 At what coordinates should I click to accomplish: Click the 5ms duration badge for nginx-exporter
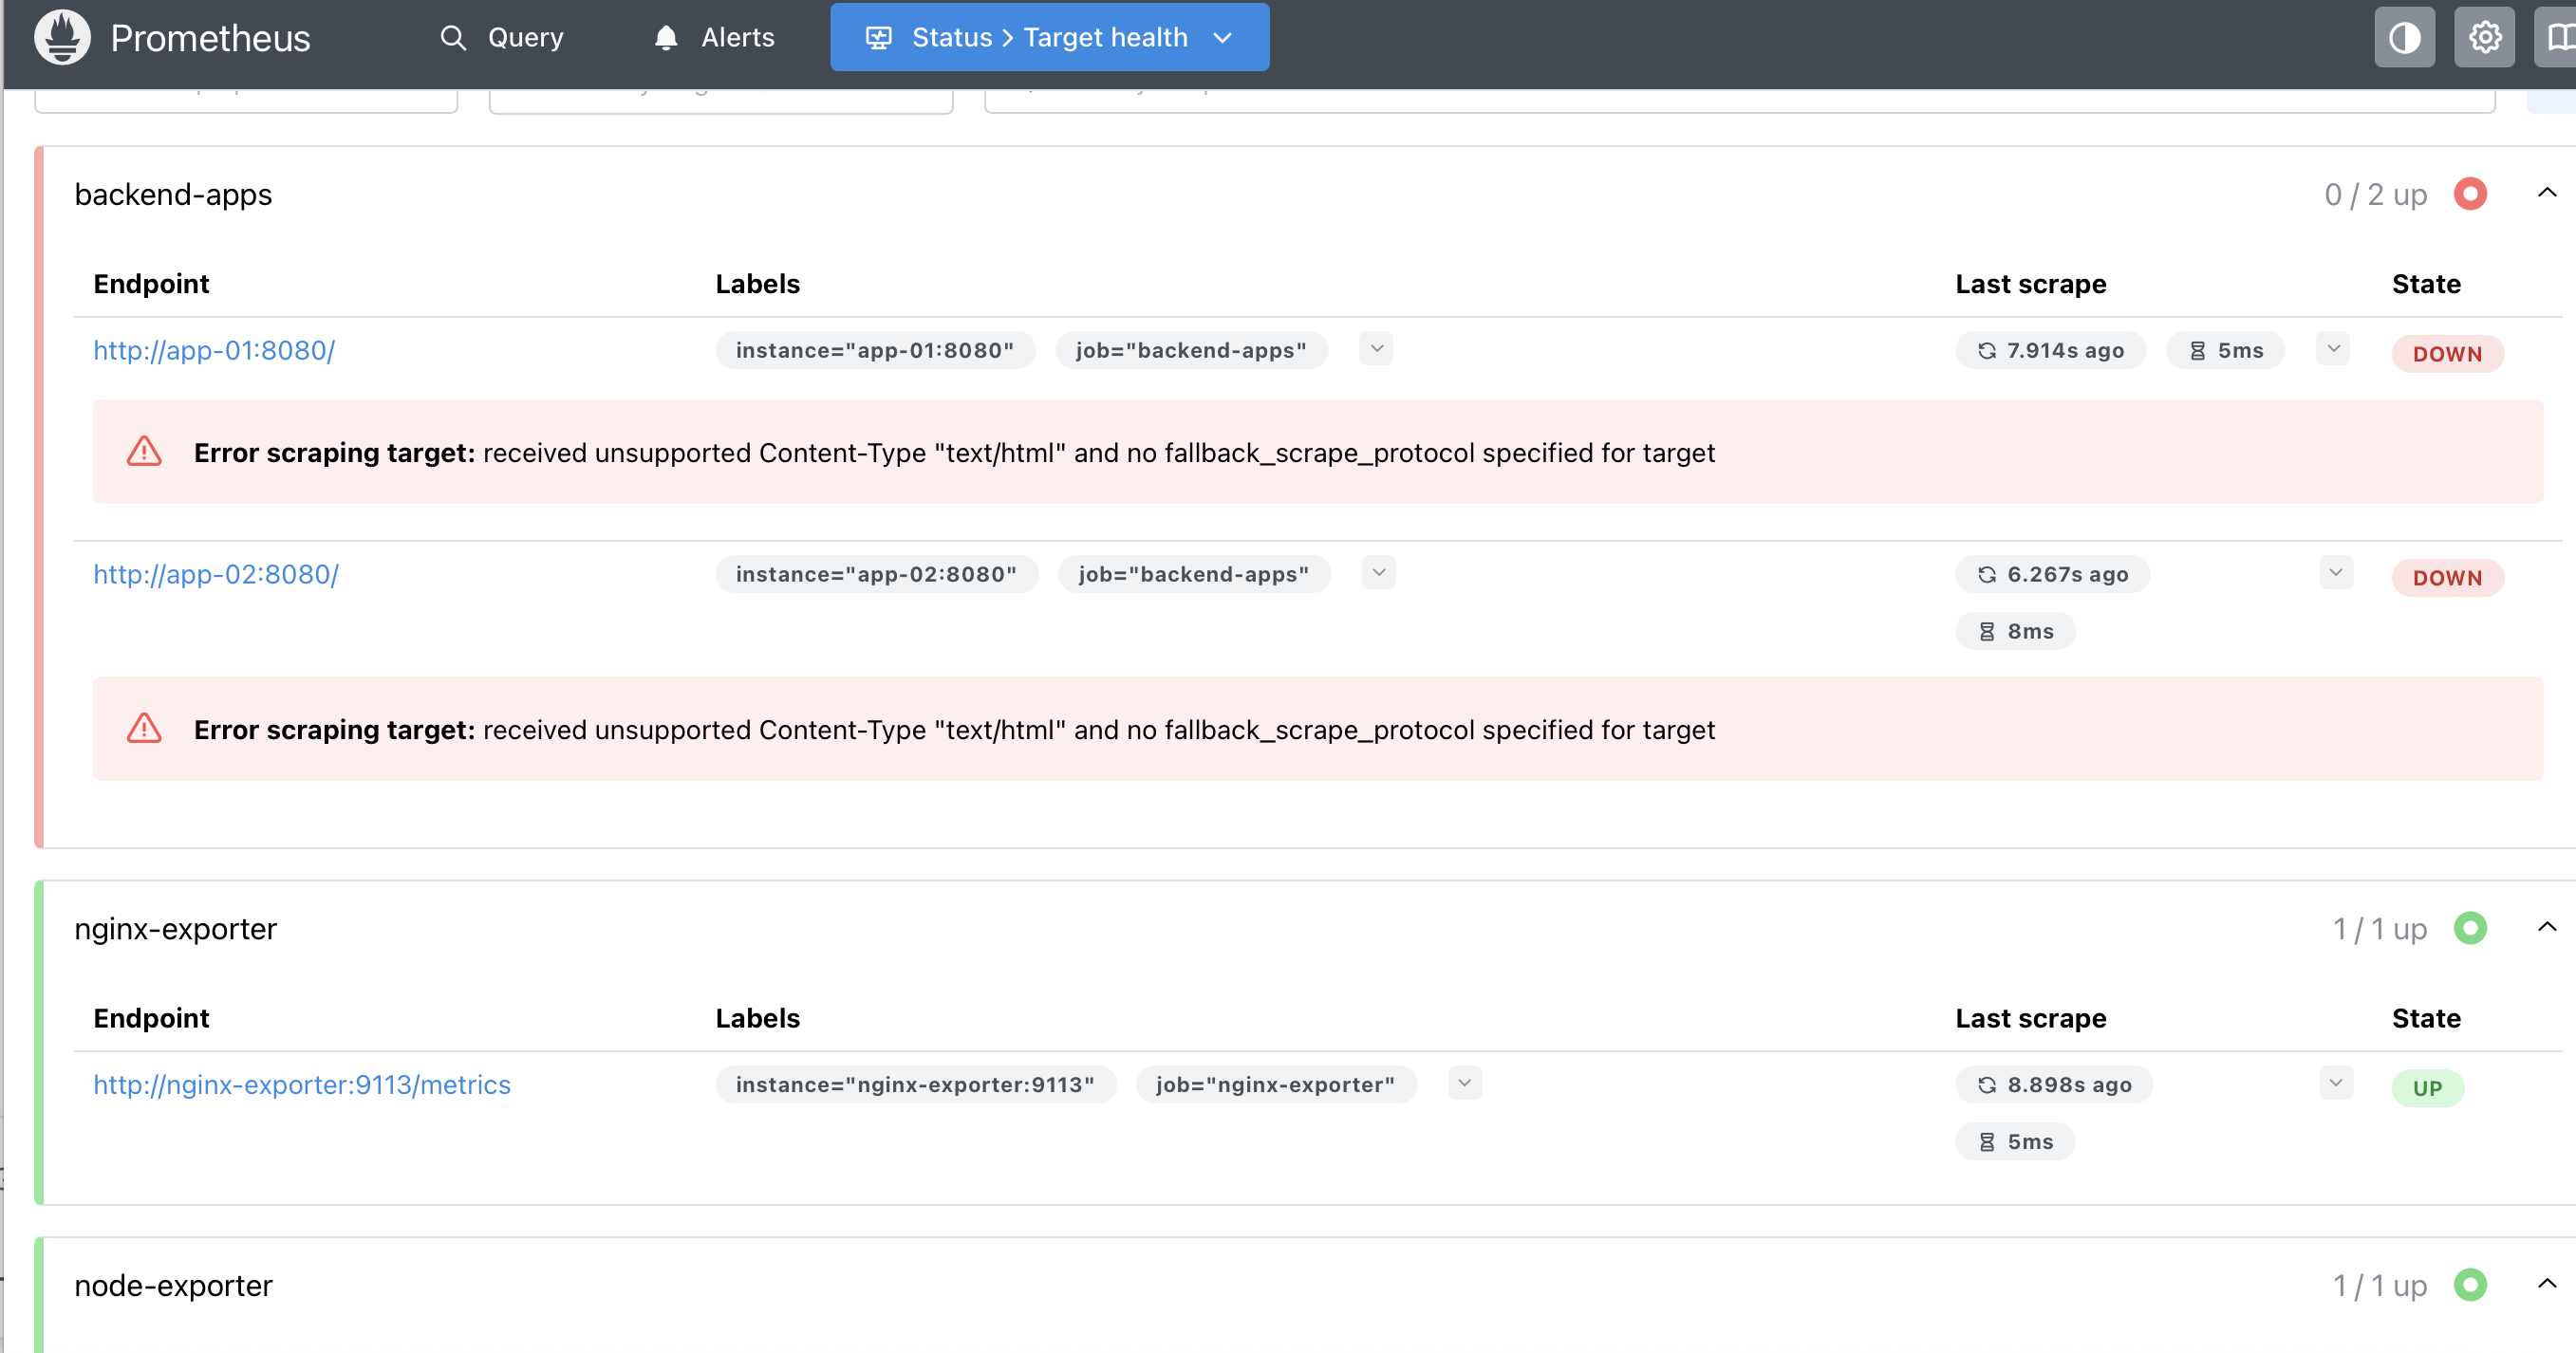[x=2014, y=1141]
